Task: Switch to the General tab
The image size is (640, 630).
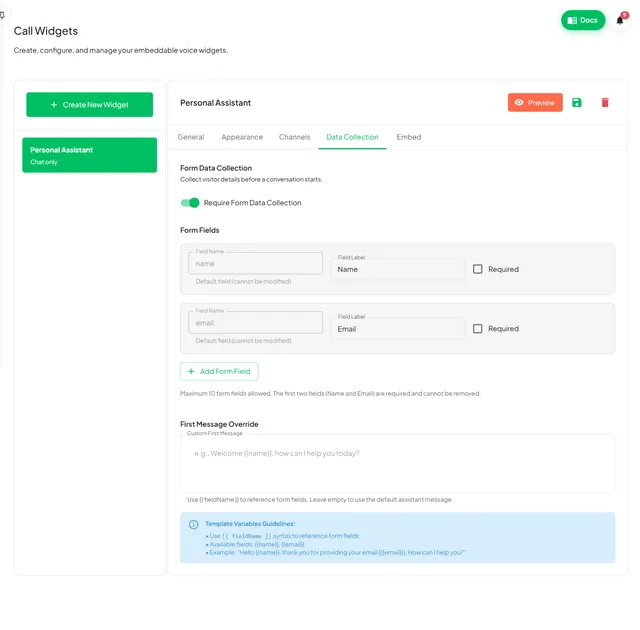Action: pos(191,137)
